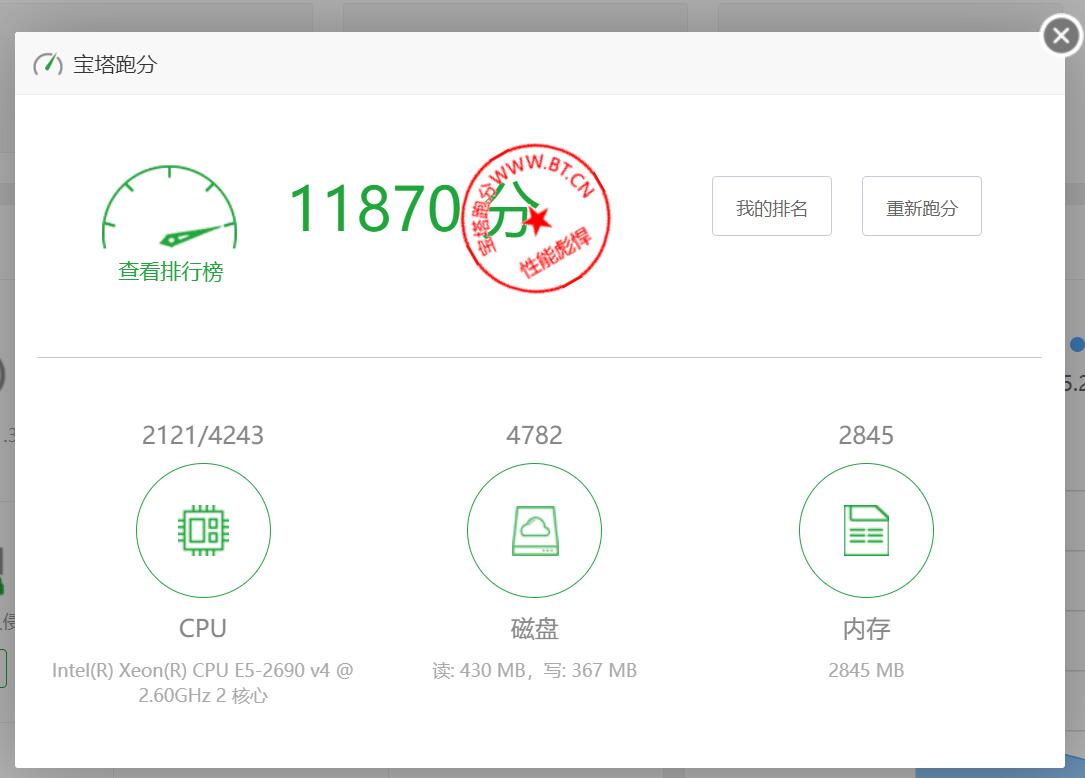Click the disk score 4782
The image size is (1085, 778).
pos(534,435)
